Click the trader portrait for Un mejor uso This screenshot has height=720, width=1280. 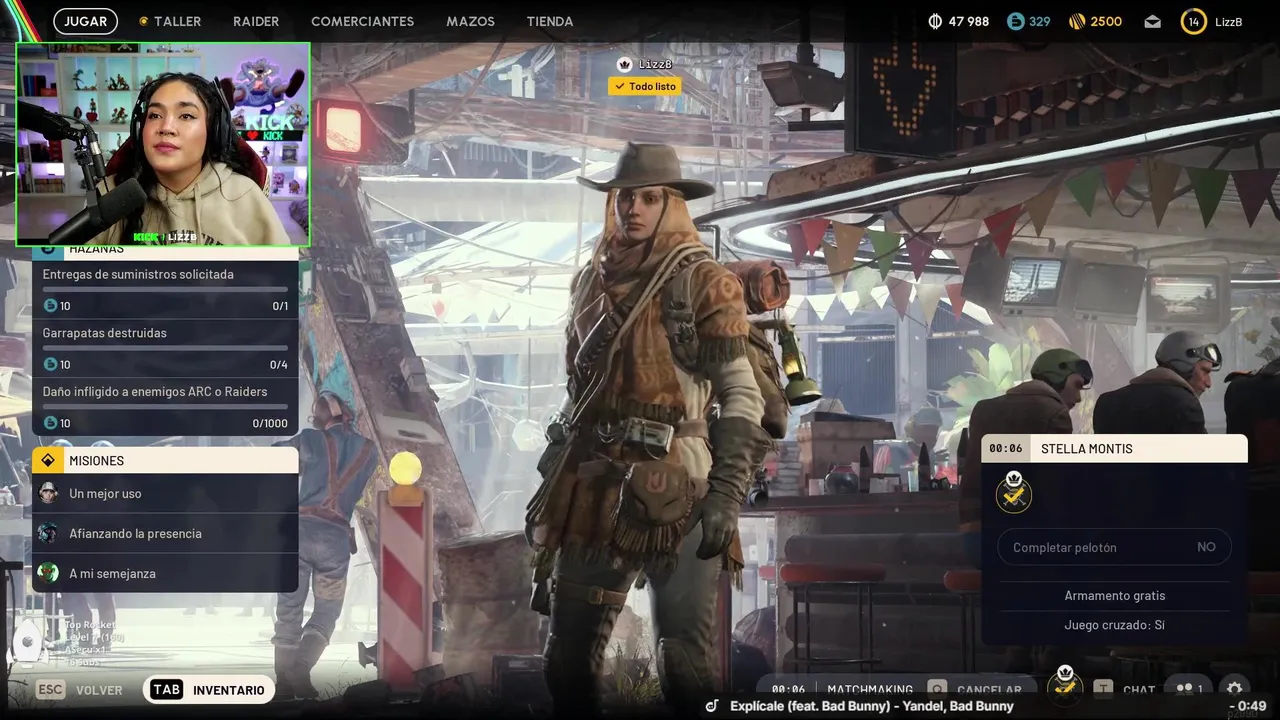[48, 493]
